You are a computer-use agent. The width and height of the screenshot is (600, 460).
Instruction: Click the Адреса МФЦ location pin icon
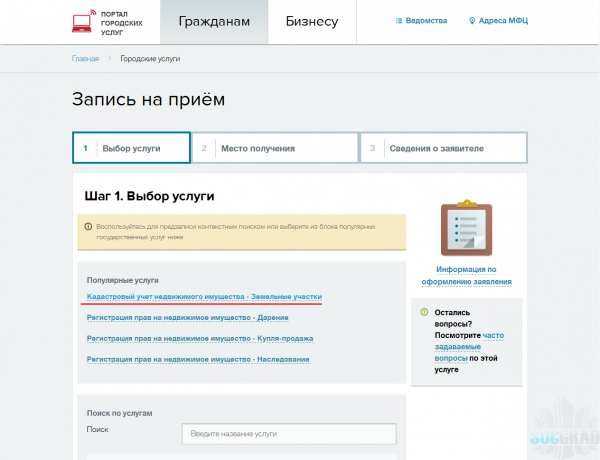(x=472, y=21)
